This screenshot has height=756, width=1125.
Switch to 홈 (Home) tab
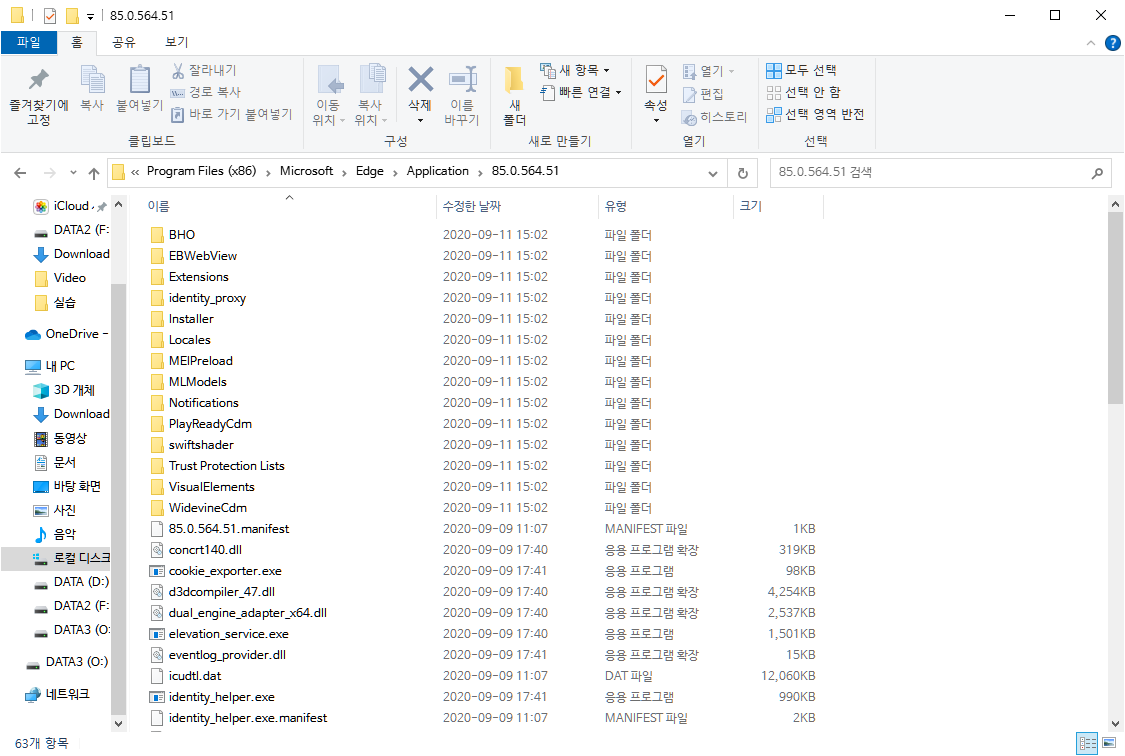pos(77,42)
